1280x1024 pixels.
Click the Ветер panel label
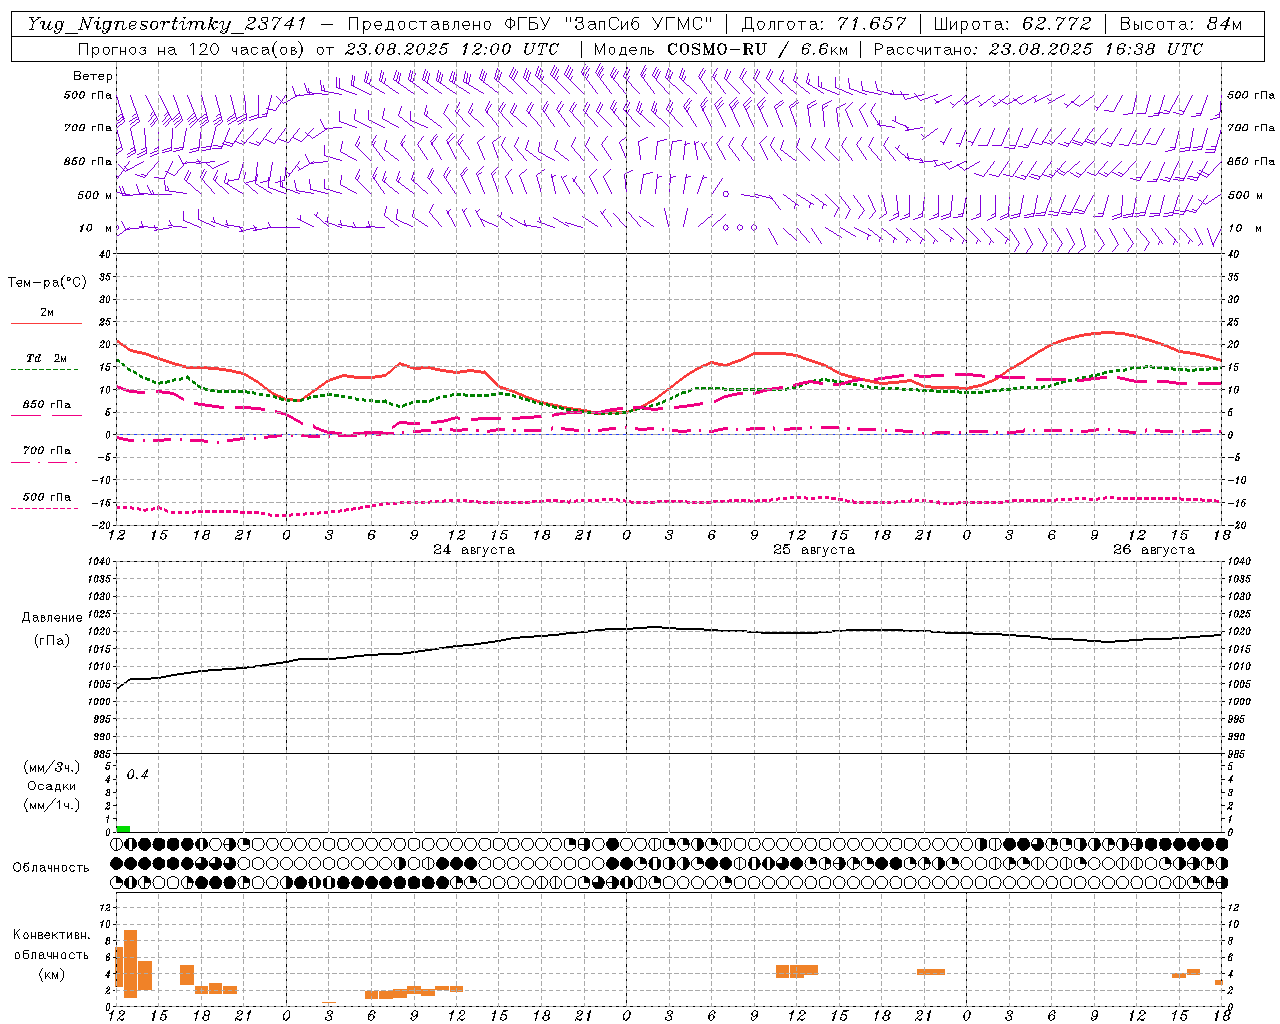(x=93, y=76)
